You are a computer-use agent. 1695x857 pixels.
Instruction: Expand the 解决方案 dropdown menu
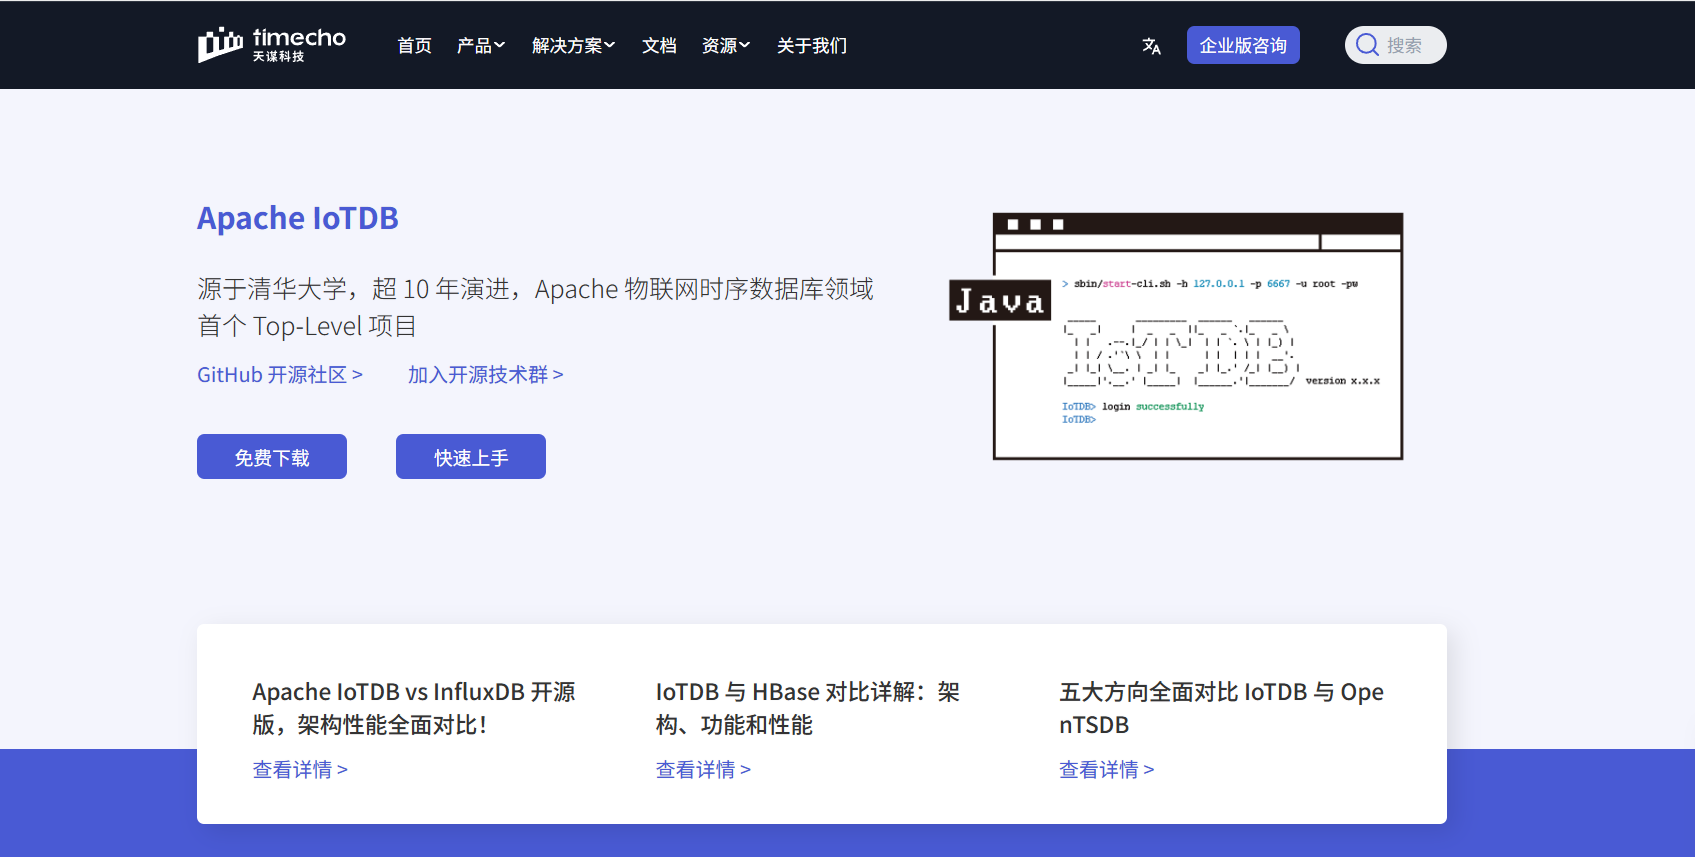(x=573, y=46)
